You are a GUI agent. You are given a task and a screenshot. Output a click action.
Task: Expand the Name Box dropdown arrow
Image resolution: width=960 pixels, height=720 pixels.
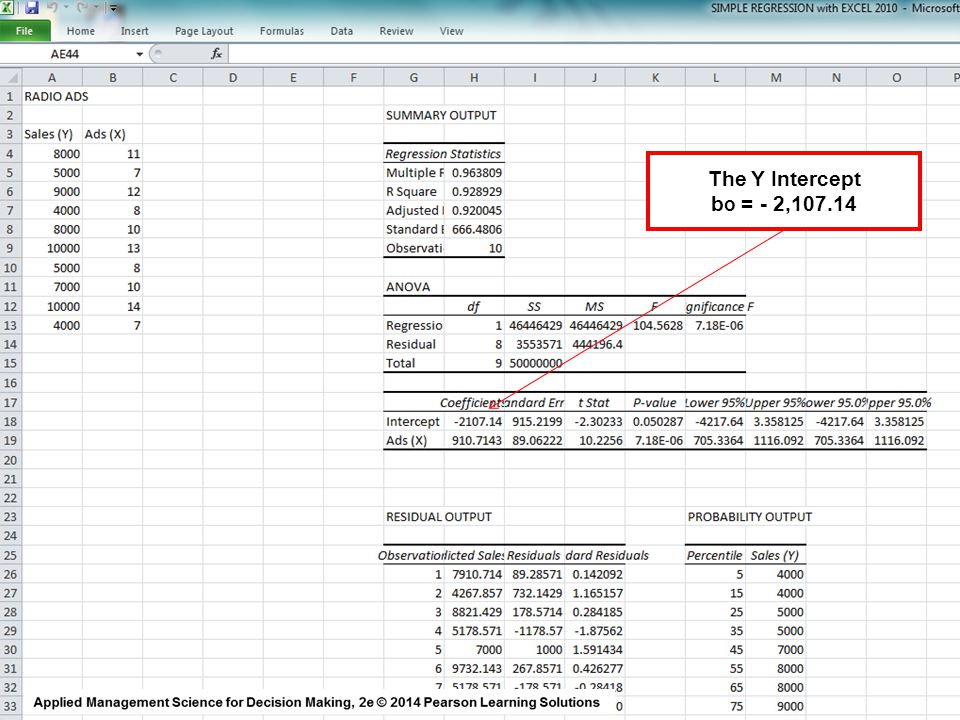(x=140, y=54)
